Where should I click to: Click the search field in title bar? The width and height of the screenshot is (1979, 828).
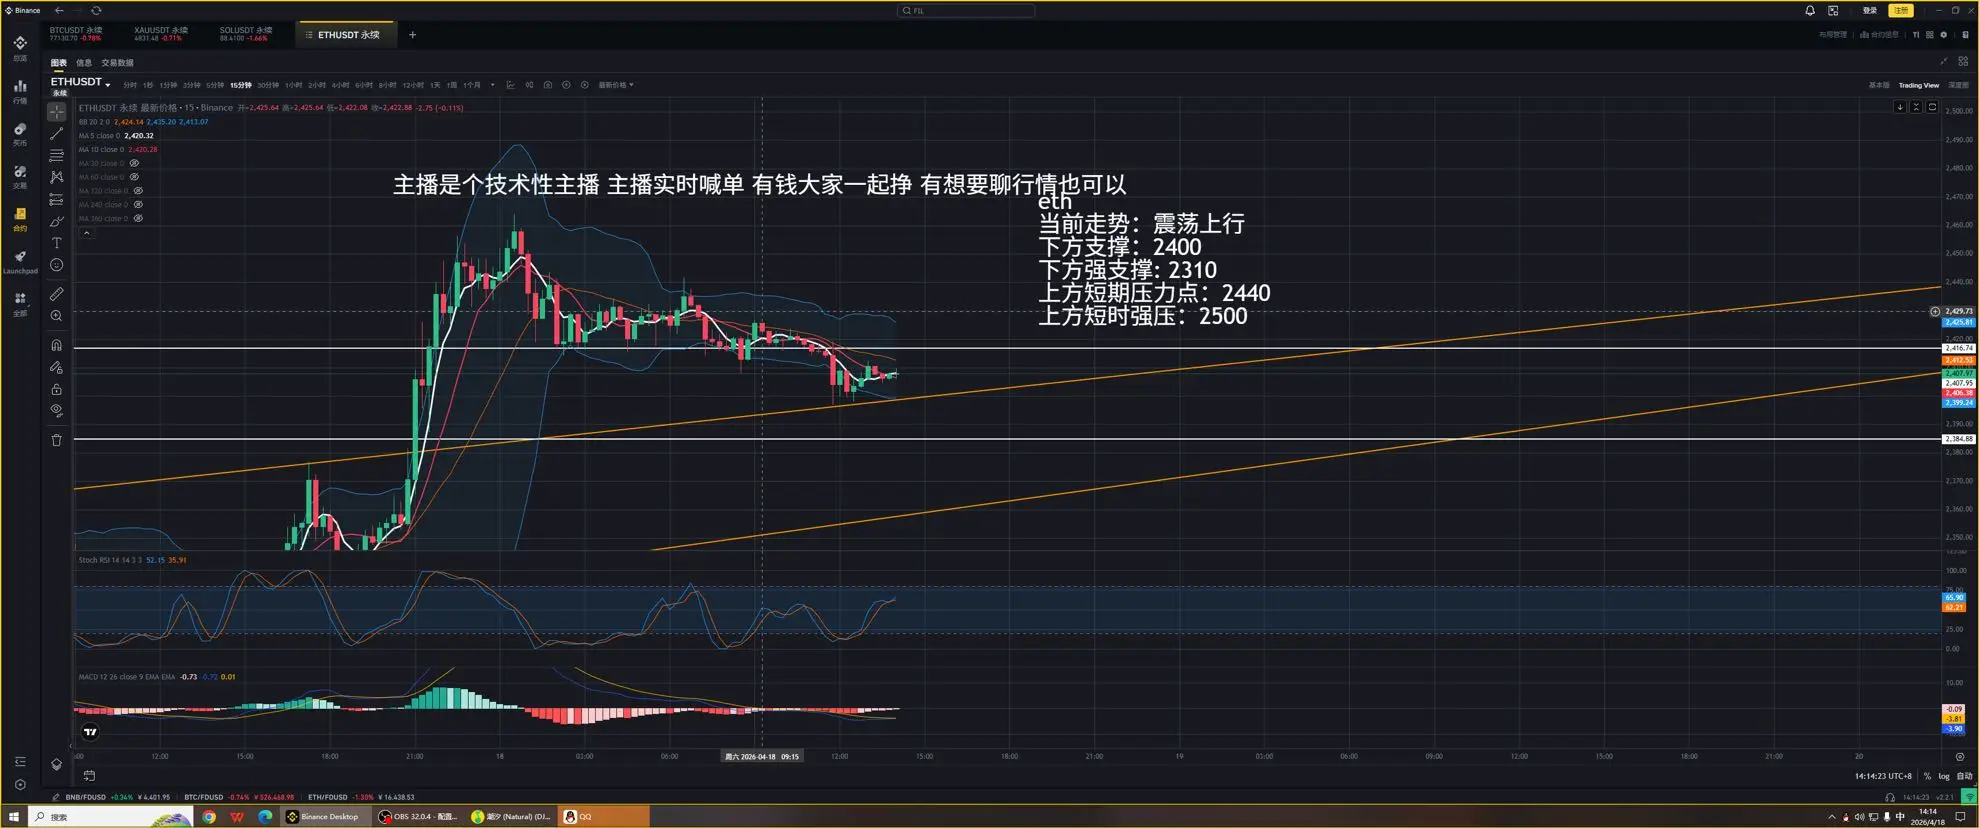966,10
